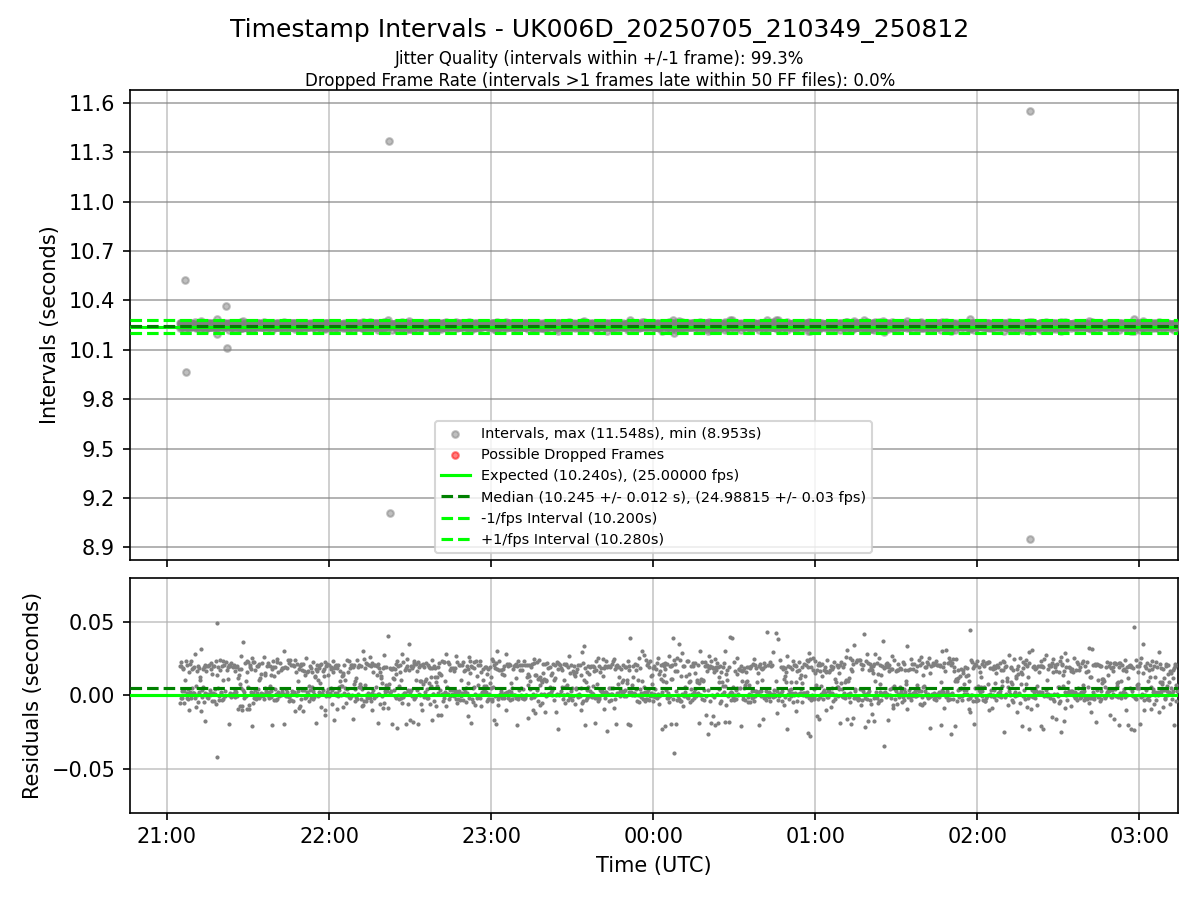Click the legend entry 'Intervals, max (11.548s), min (8.953s)'
Image resolution: width=1200 pixels, height=900 pixels.
pos(621,433)
